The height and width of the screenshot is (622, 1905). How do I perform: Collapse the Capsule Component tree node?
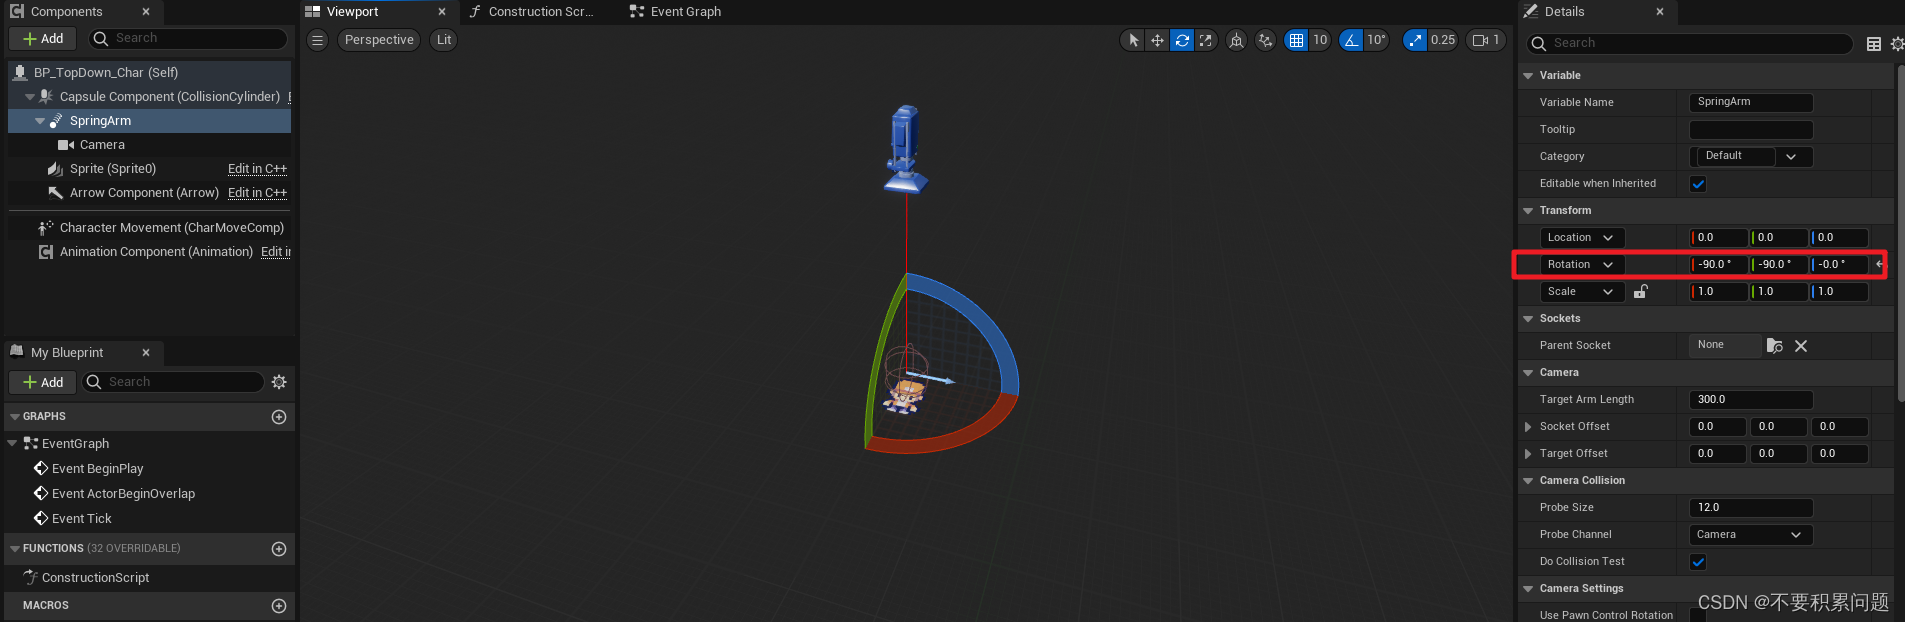(30, 97)
